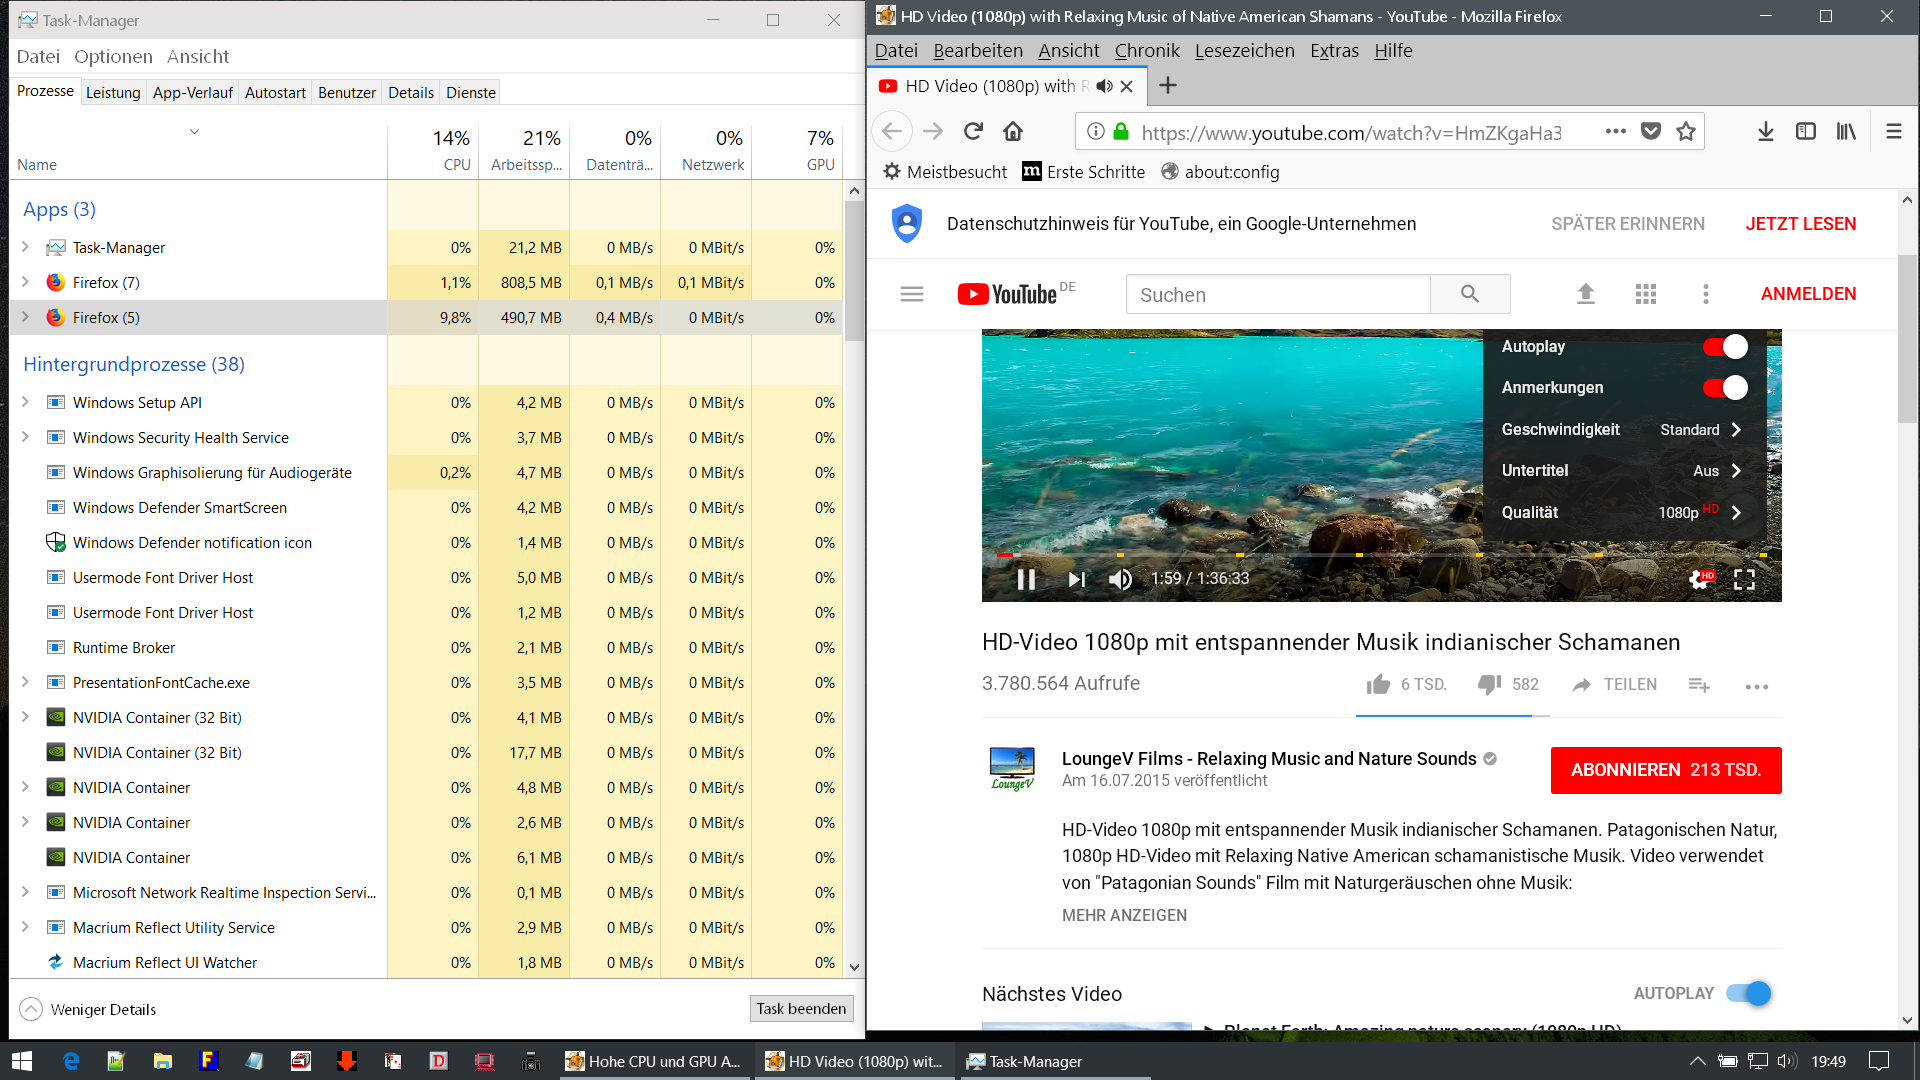Click the Task beenden button
Screen dimensions: 1920x1080
pos(801,1008)
